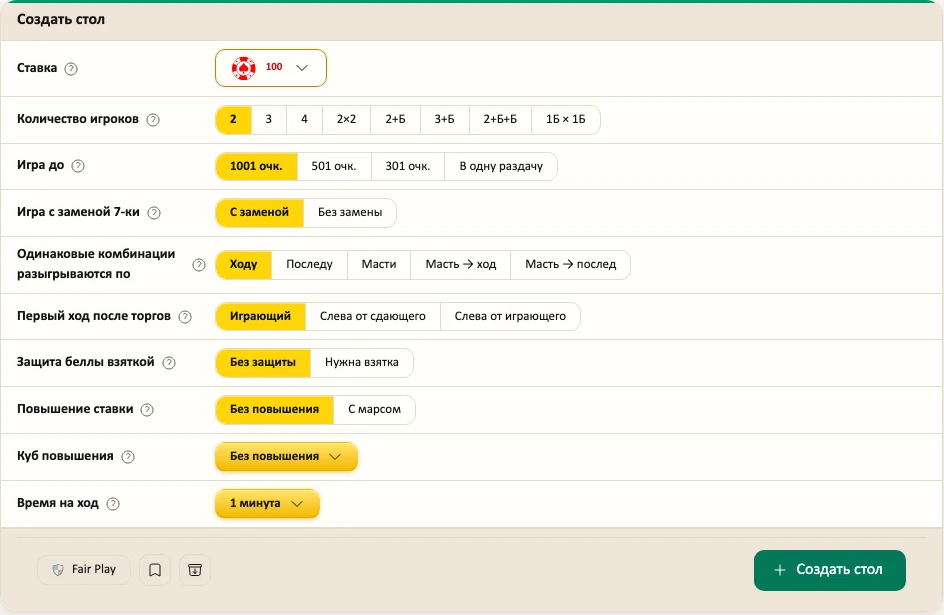Set game limit to 301 очк.

pos(408,166)
